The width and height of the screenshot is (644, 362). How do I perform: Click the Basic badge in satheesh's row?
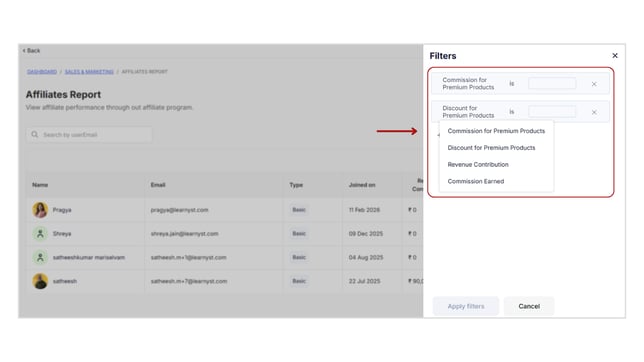(x=299, y=281)
